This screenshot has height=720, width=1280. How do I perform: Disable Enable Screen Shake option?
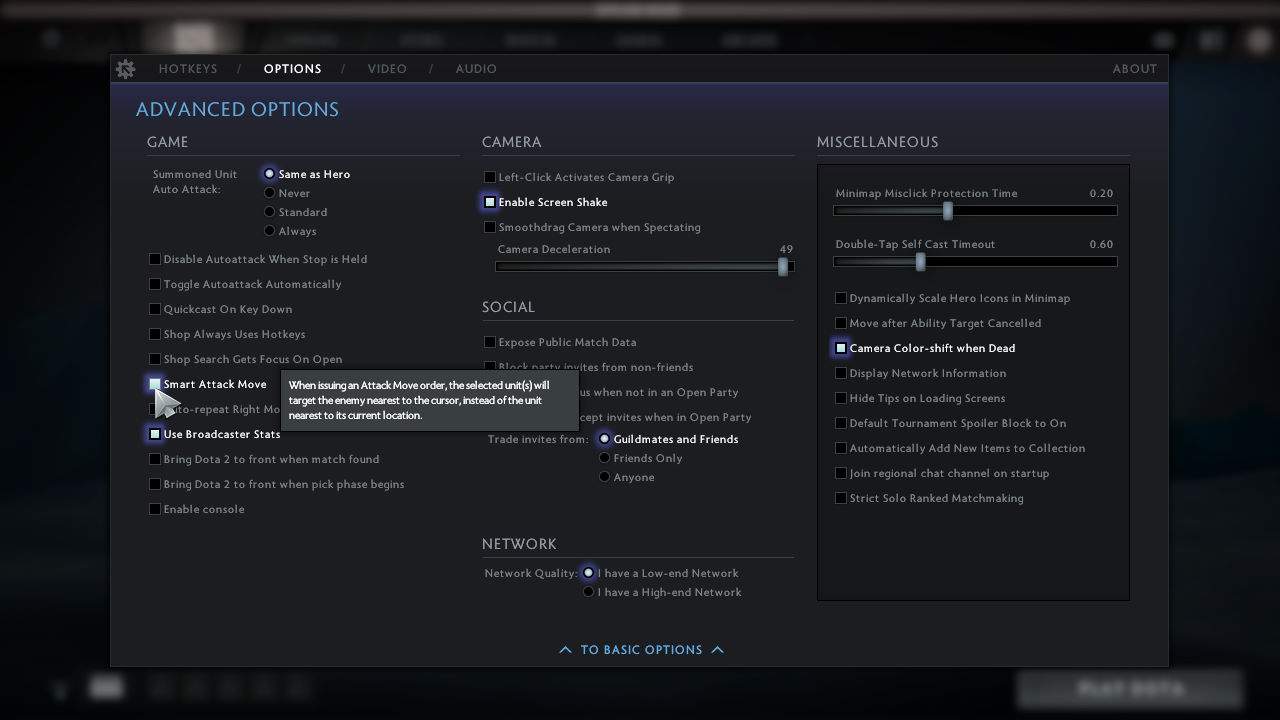490,202
